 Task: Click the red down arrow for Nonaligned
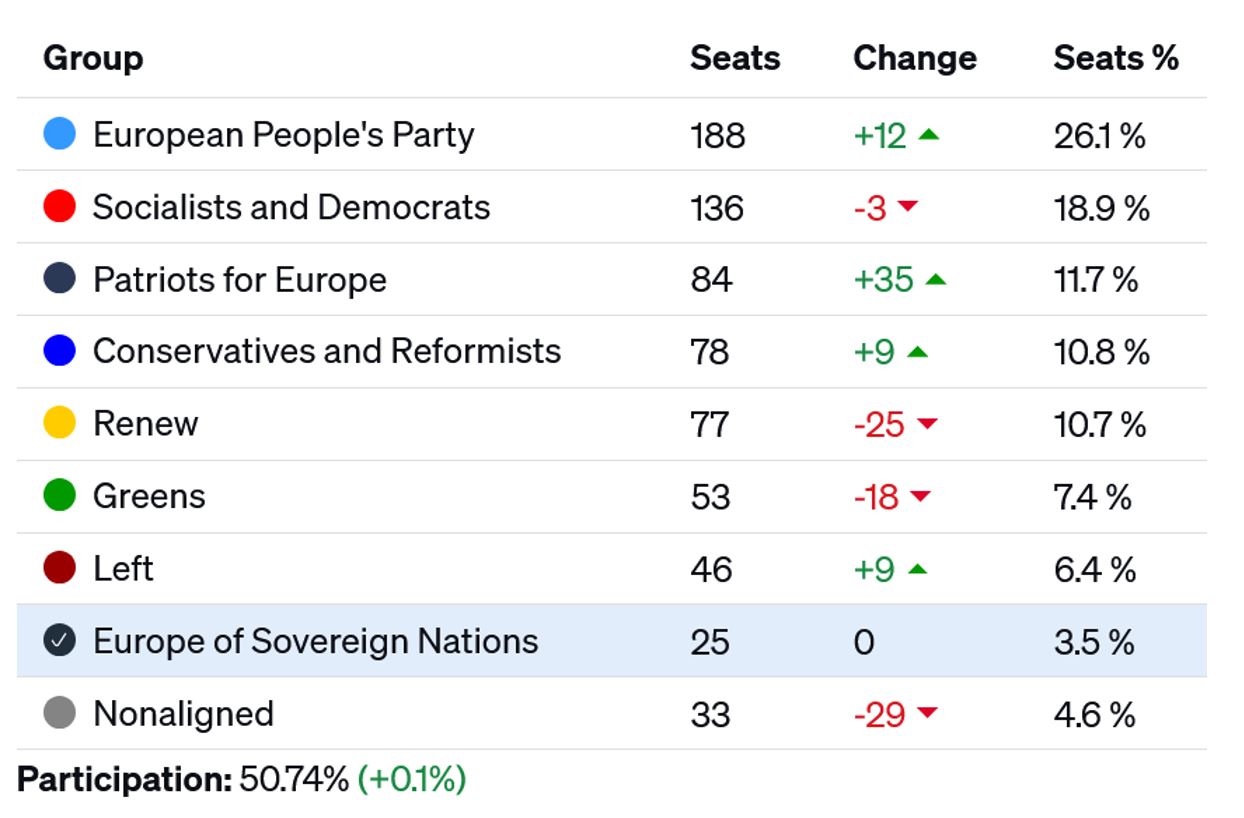click(927, 713)
